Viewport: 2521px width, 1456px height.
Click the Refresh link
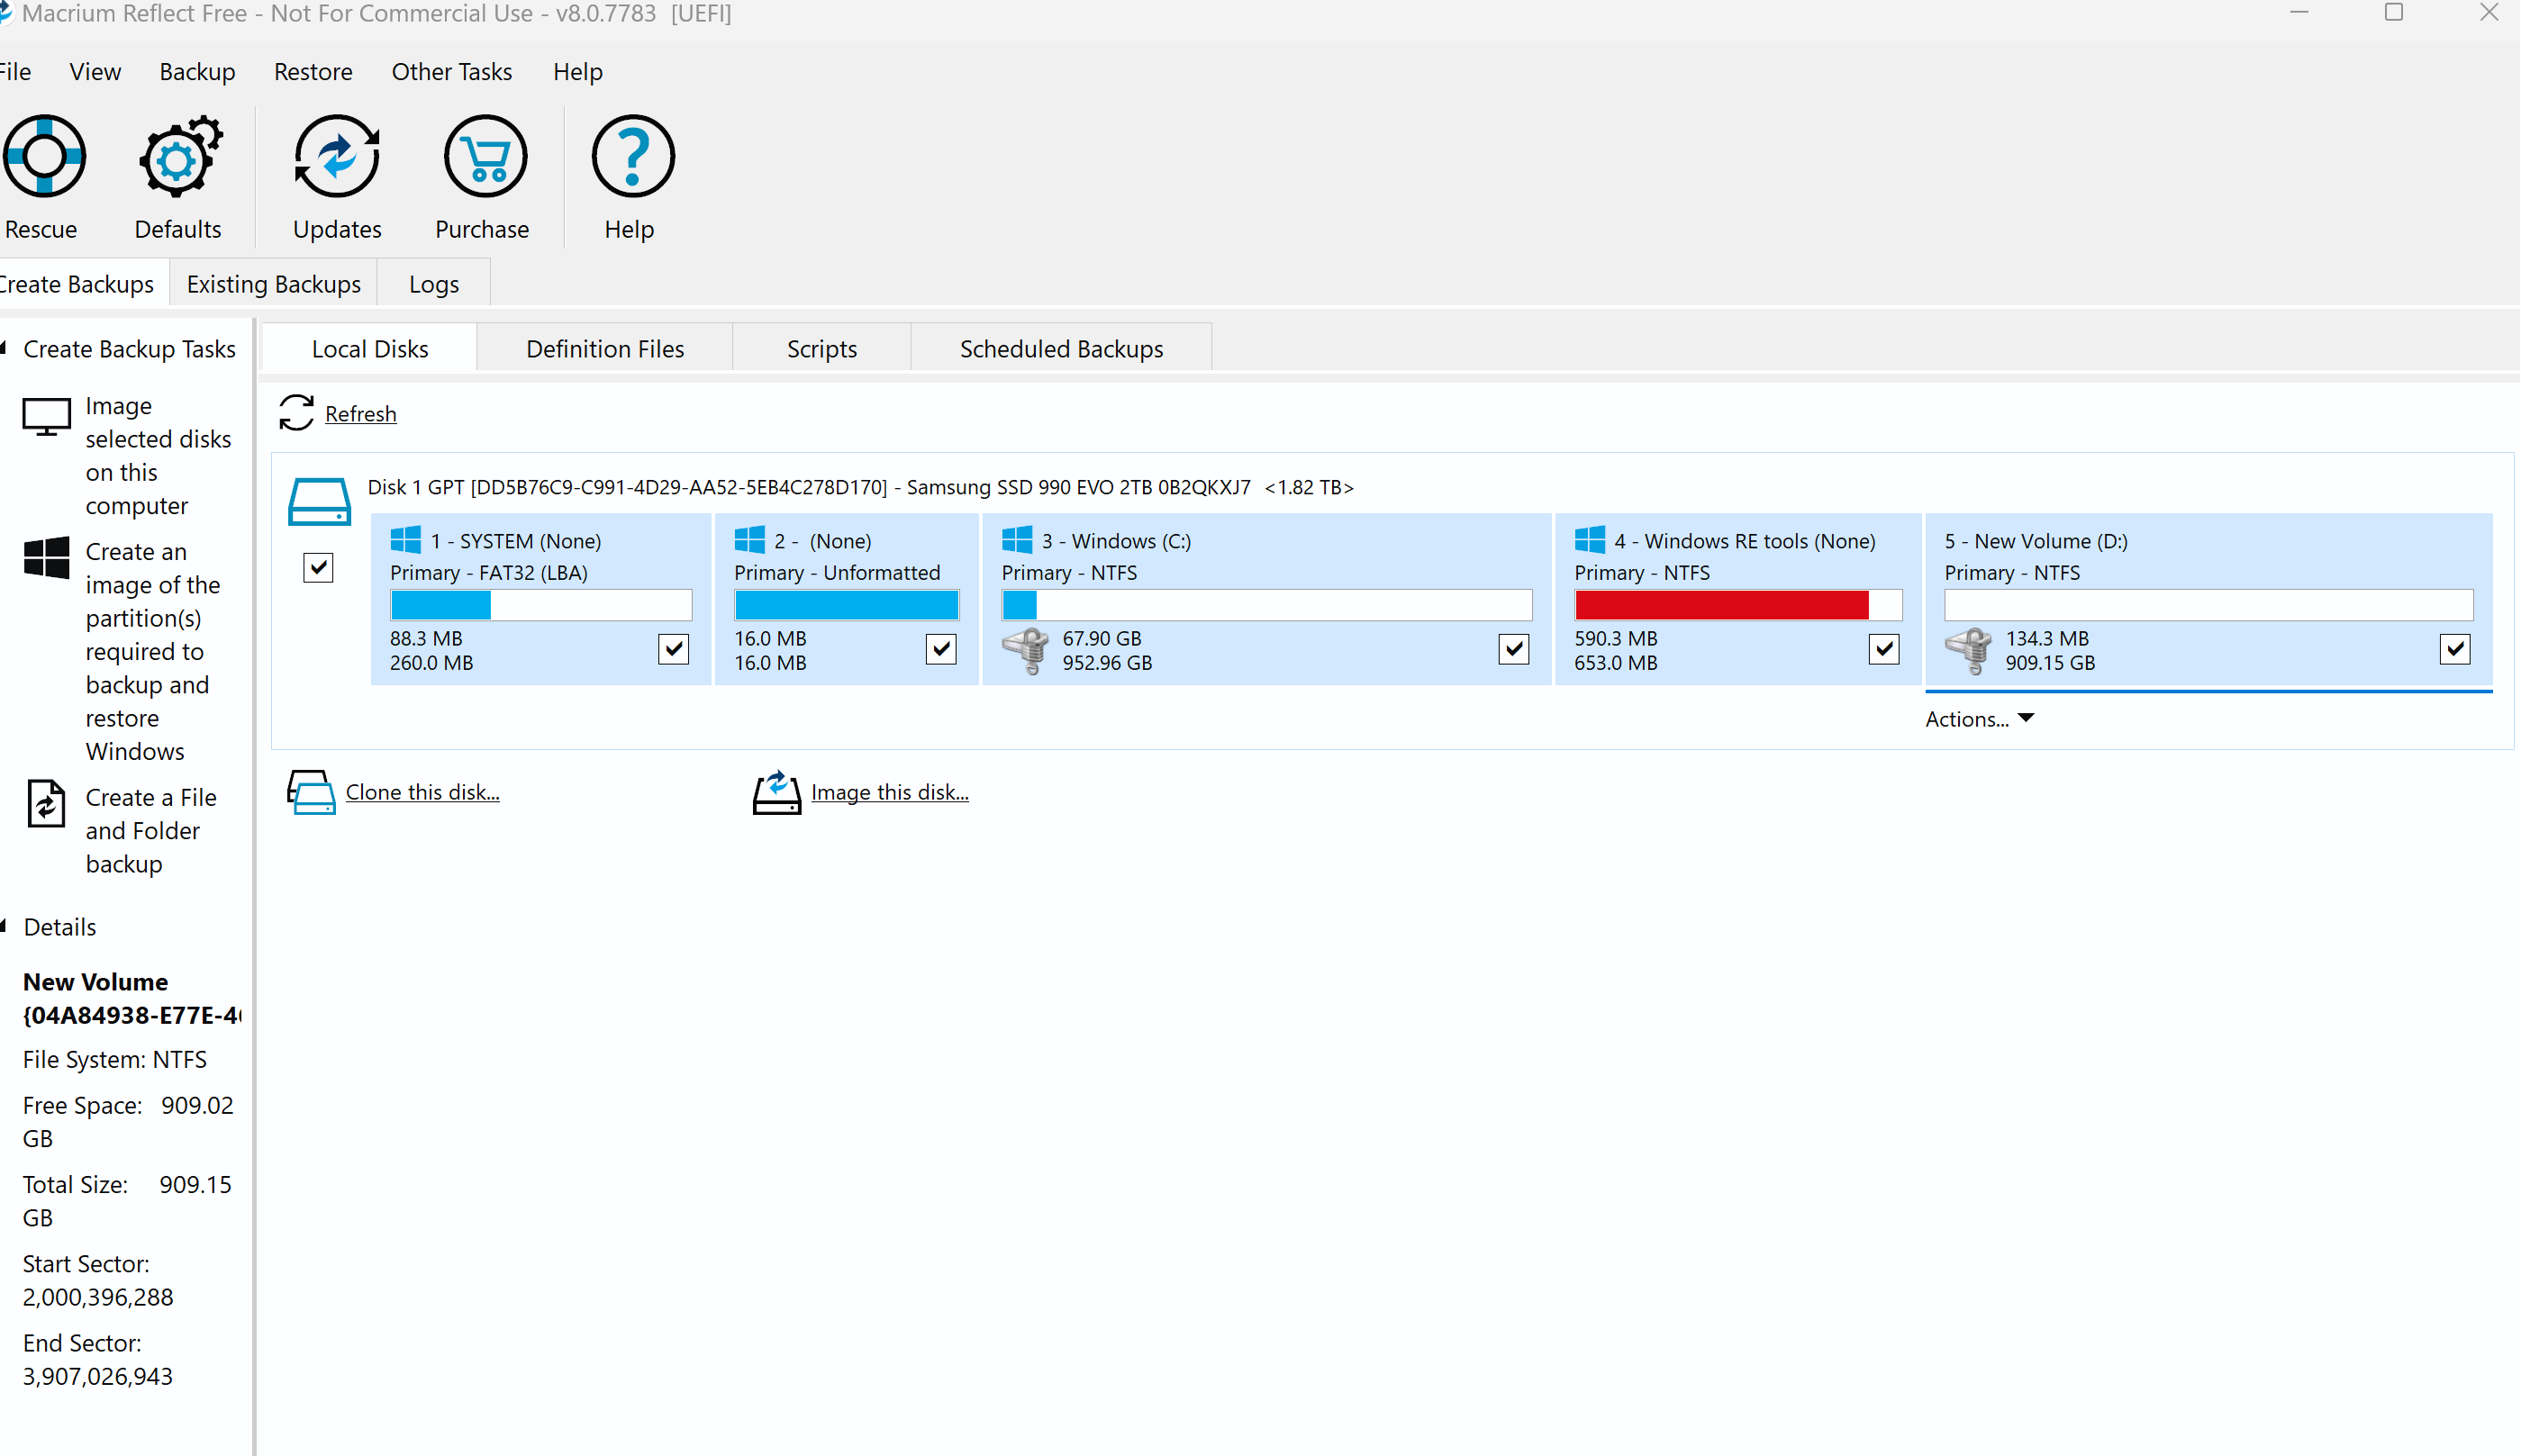[361, 414]
